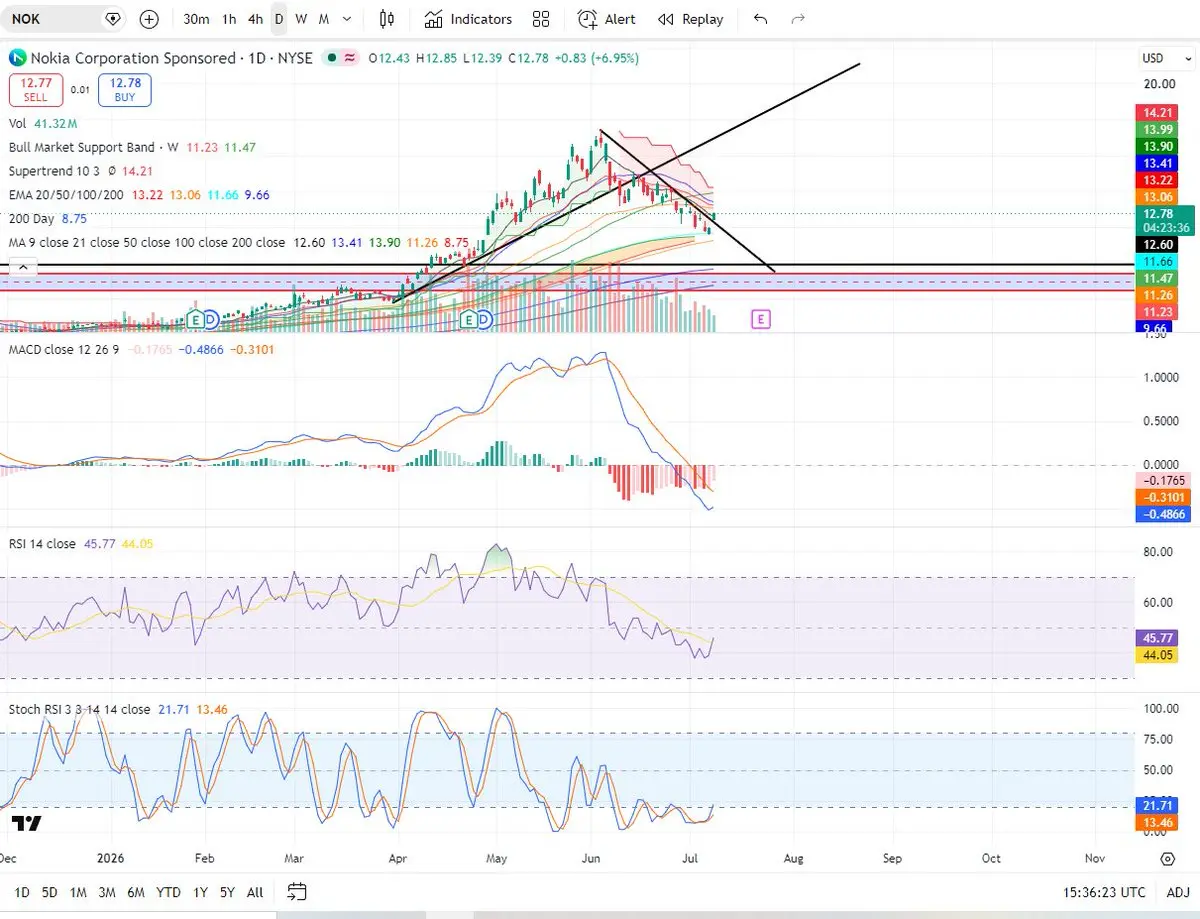Viewport: 1200px width, 919px height.
Task: Select the D daily interval
Action: [x=279, y=19]
